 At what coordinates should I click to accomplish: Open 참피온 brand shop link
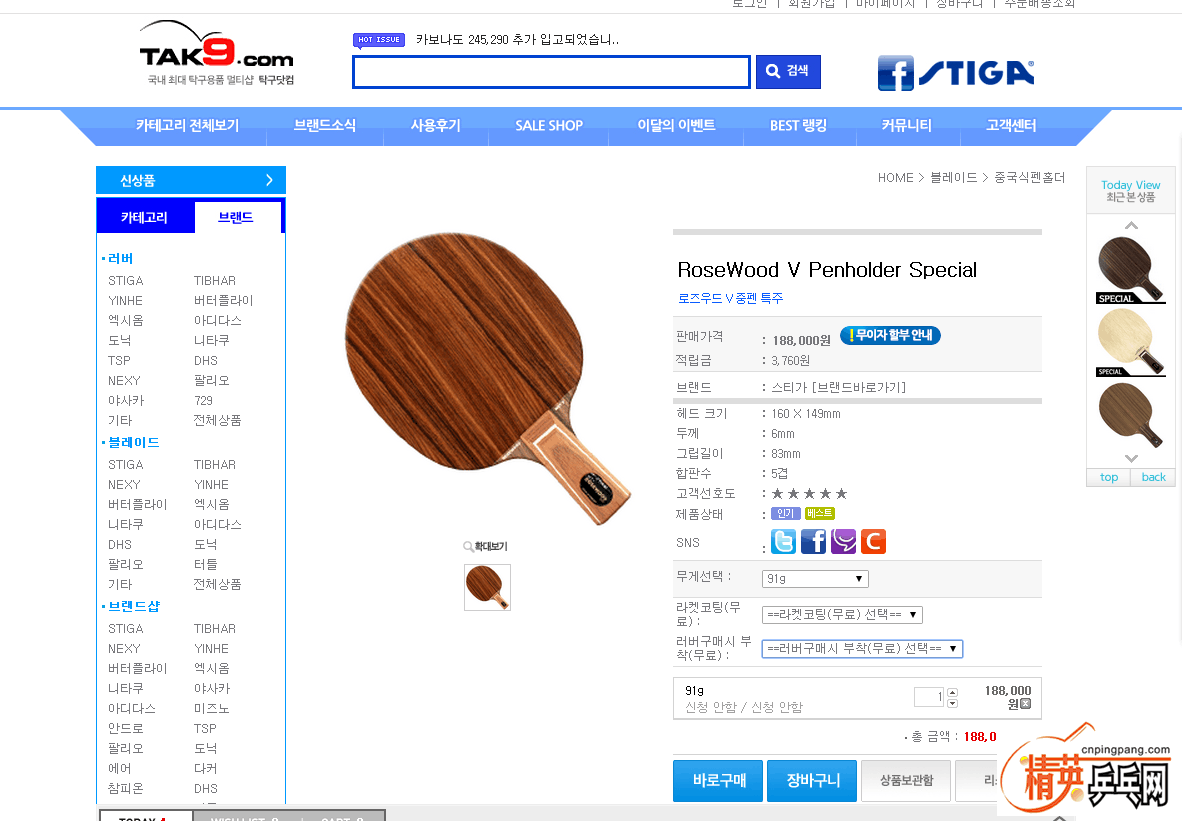click(125, 788)
